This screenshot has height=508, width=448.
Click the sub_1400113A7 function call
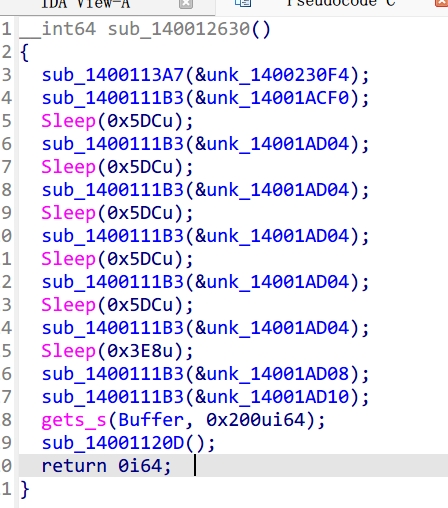(x=113, y=75)
